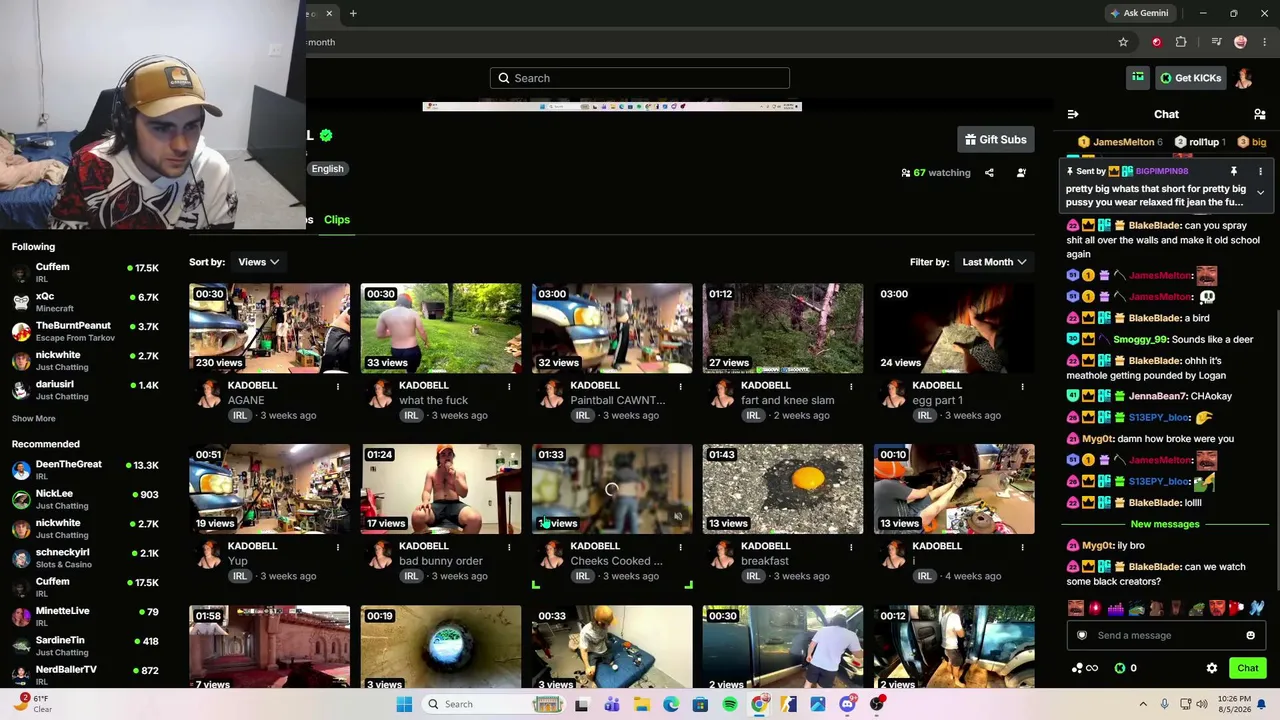
Task: Click the Windows Start button
Action: pos(404,704)
